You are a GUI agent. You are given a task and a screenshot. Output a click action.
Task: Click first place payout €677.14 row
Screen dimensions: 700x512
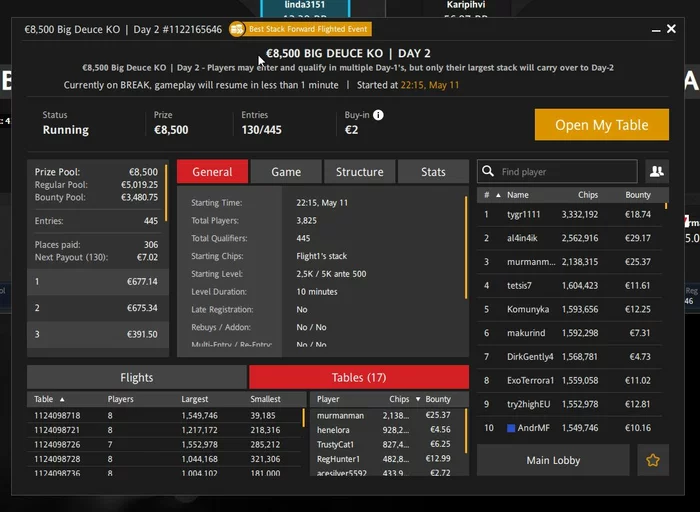98,282
